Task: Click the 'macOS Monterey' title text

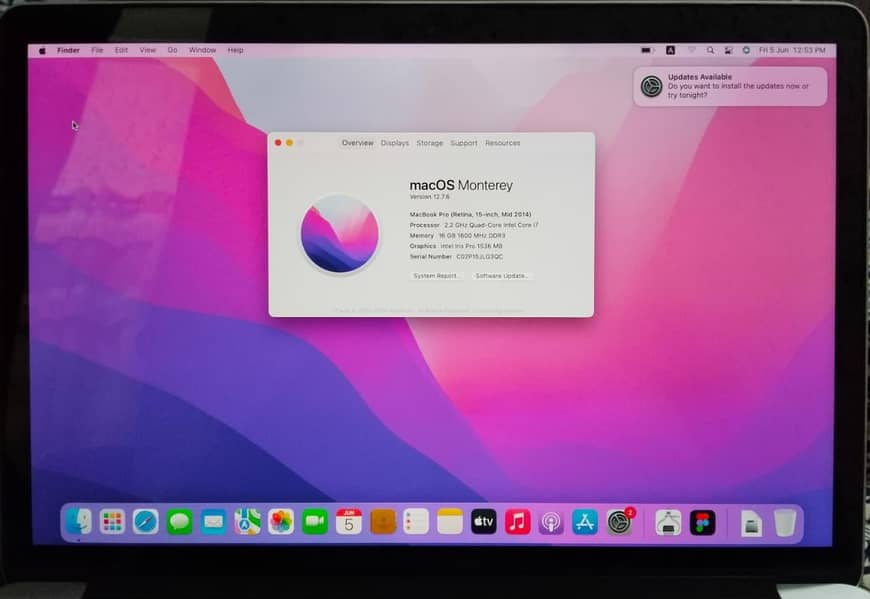Action: pyautogui.click(x=461, y=185)
